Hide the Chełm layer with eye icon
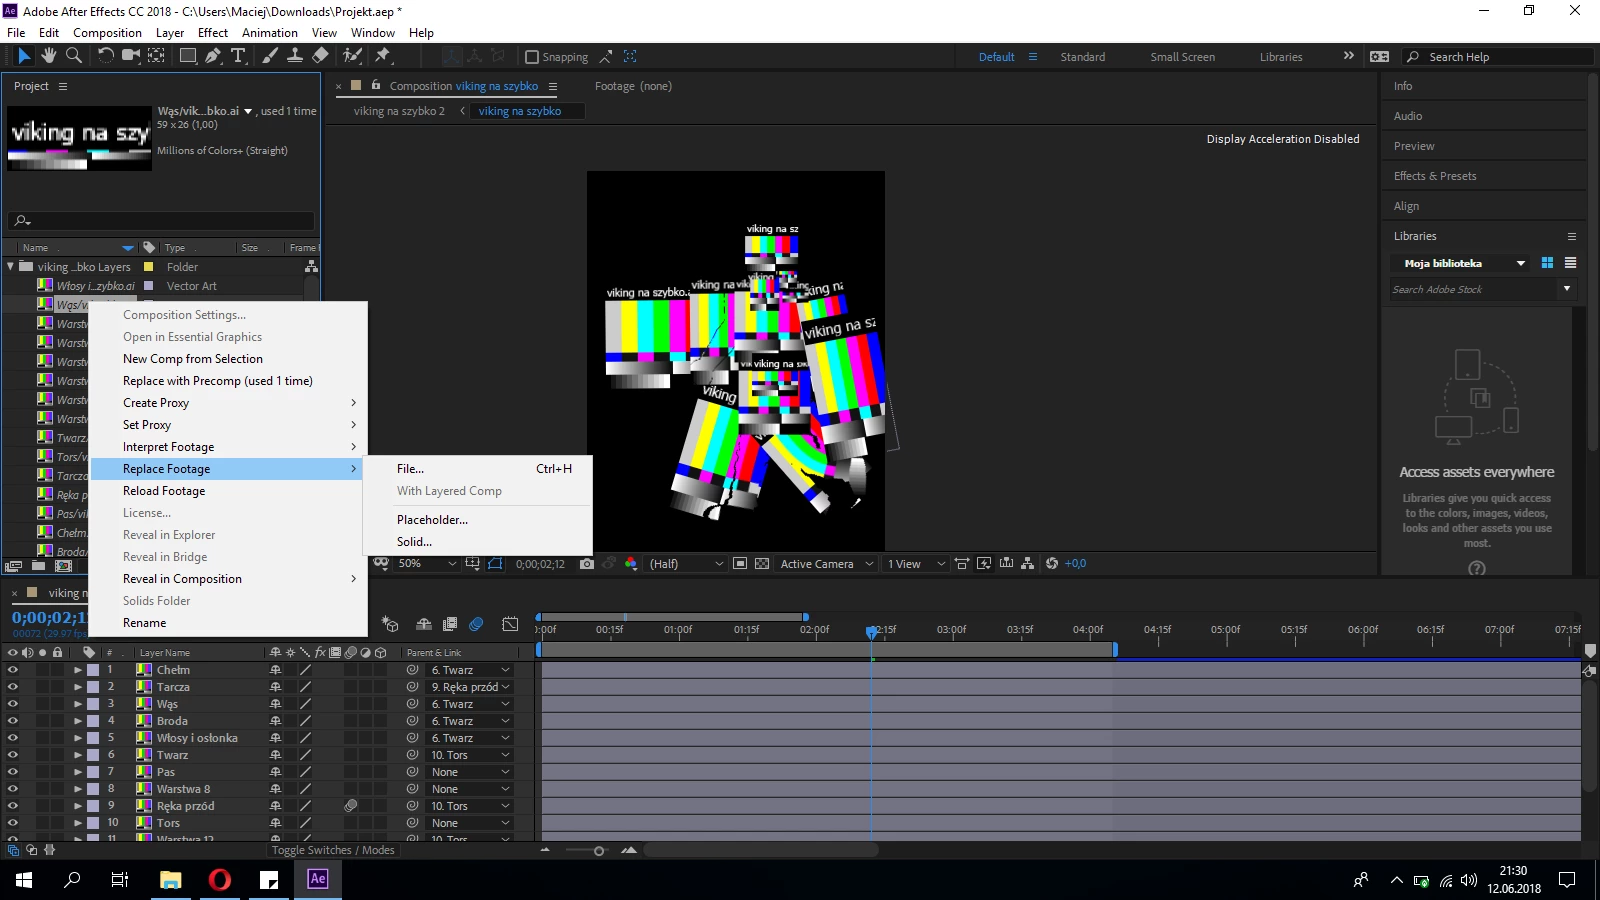The image size is (1600, 900). point(13,670)
